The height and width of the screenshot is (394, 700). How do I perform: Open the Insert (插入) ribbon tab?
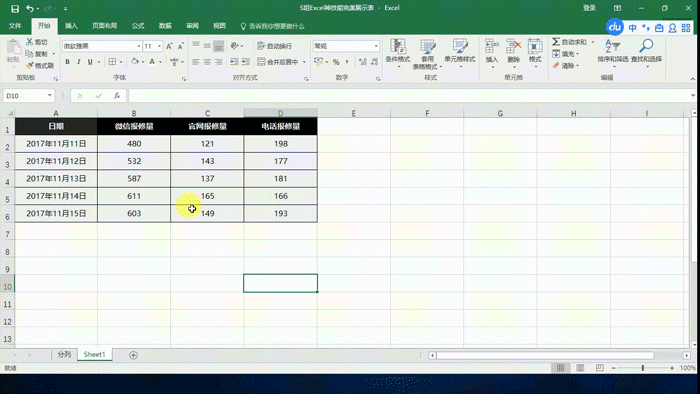[x=71, y=26]
